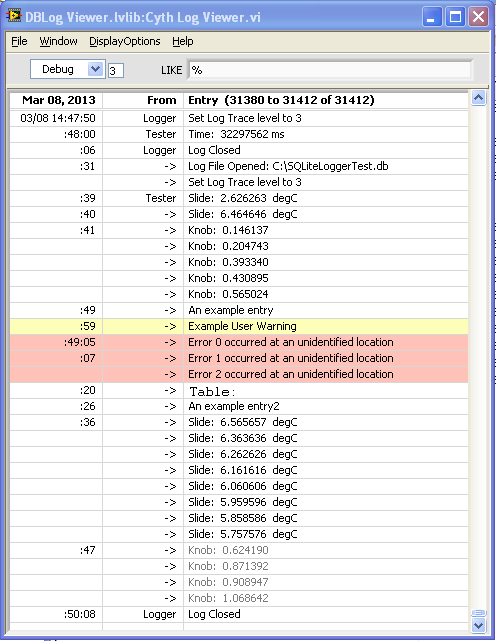This screenshot has width=496, height=641.
Task: Open the Debug level dropdown arrow
Action: coord(95,69)
